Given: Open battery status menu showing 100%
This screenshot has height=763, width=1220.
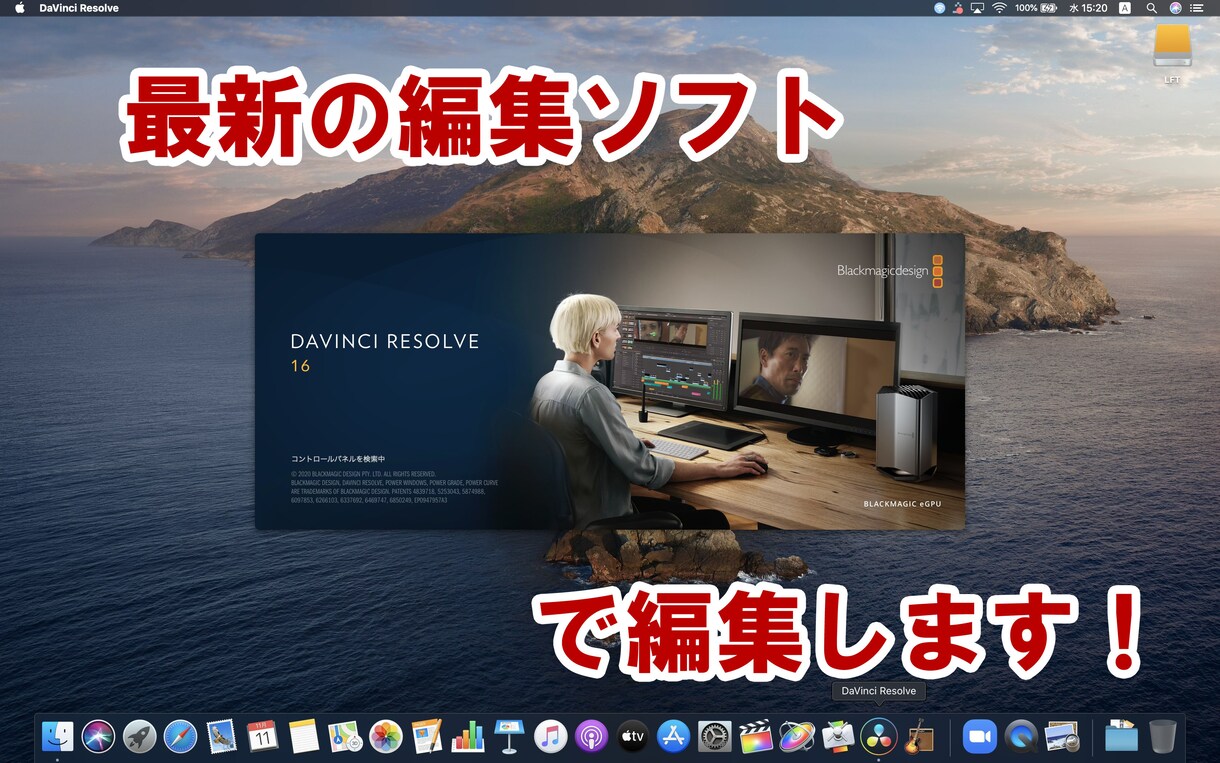Looking at the screenshot, I should [1037, 8].
